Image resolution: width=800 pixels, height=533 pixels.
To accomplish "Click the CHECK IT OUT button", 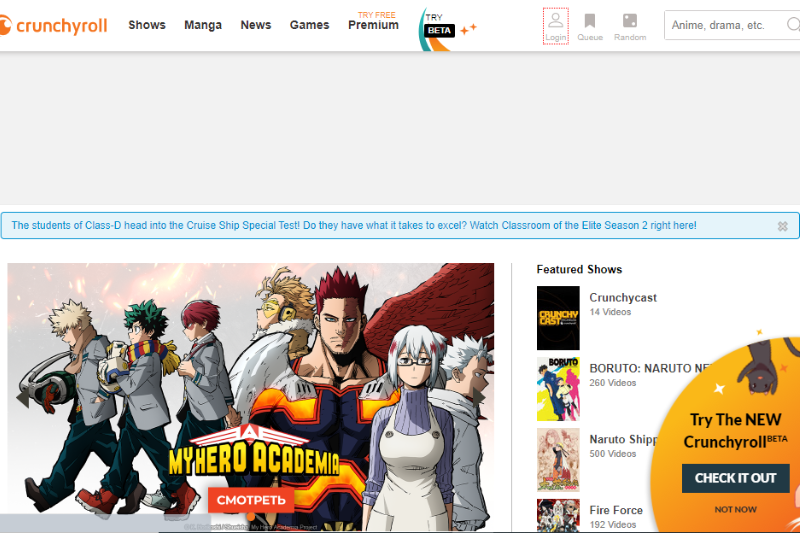I will (x=736, y=478).
